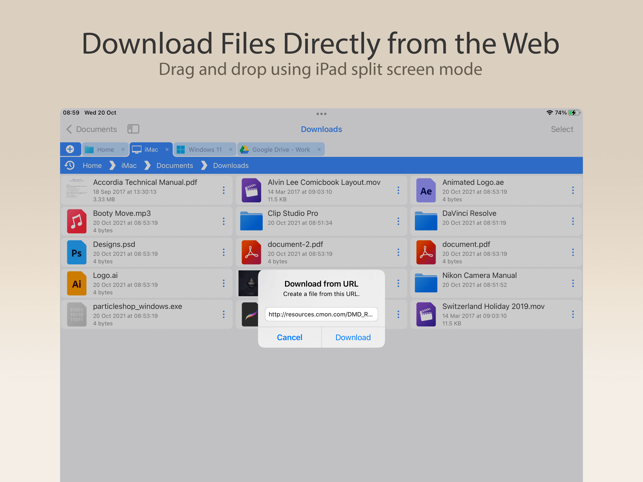Tap Select in top right

pos(562,129)
